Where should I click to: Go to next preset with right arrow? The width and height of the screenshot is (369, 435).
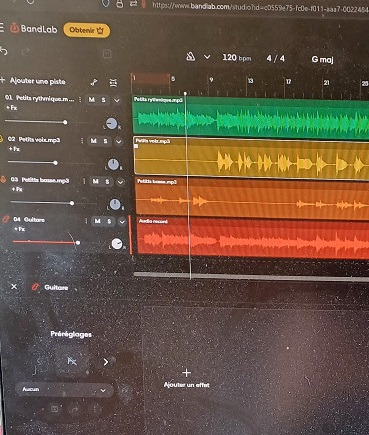tap(106, 362)
